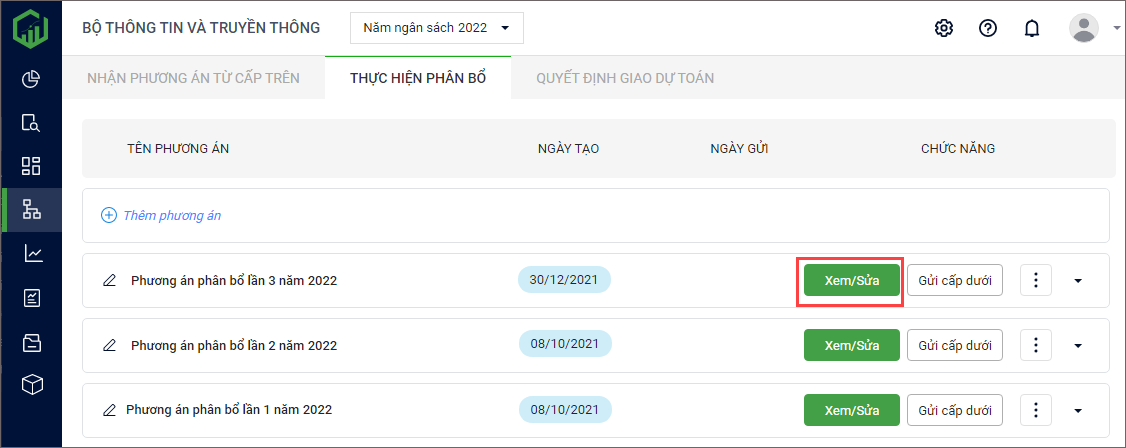
Task: Switch to Nhận phương án từ cấp trên tab
Action: pyautogui.click(x=193, y=78)
